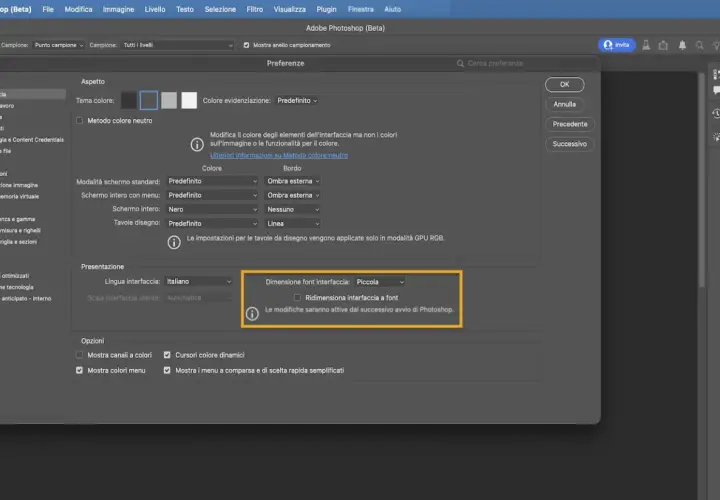
Task: Toggle Mostra colori menu checkbox
Action: 79,370
